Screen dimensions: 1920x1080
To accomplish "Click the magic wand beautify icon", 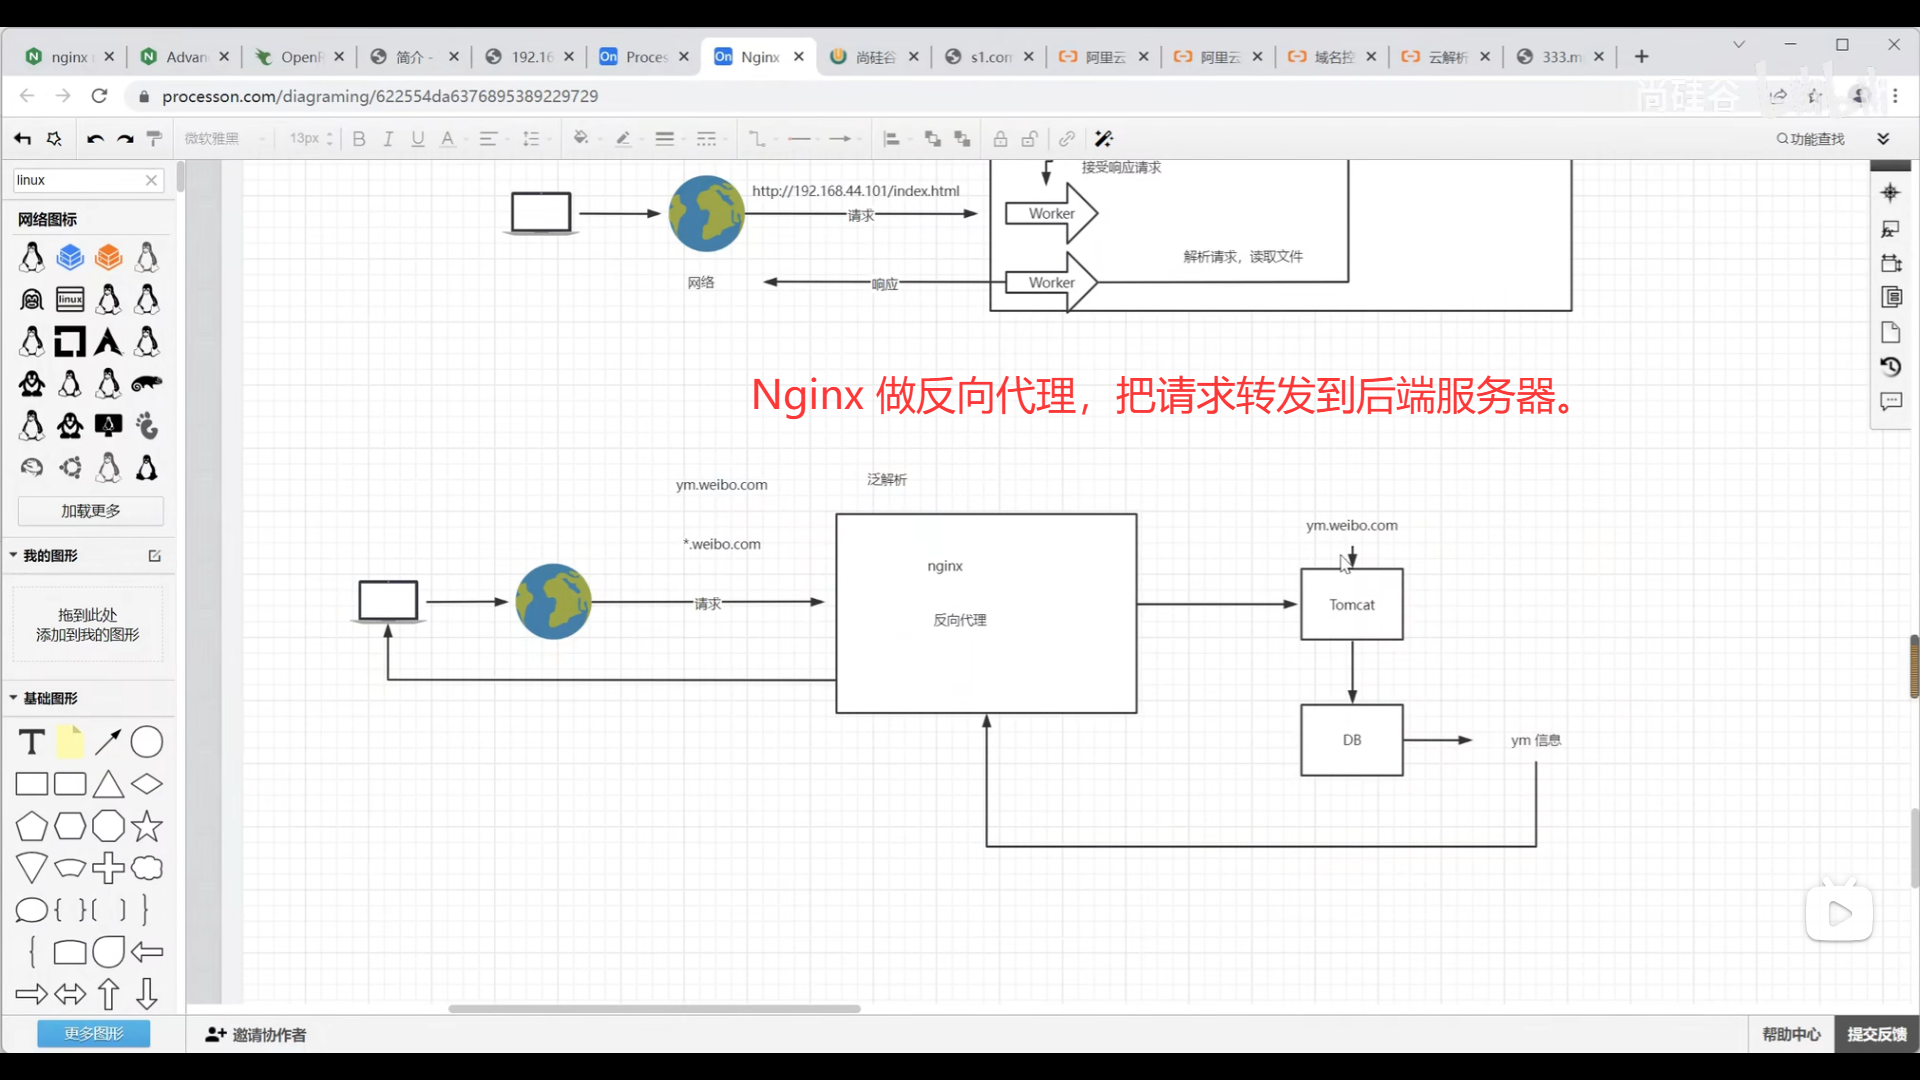I will (x=1104, y=139).
